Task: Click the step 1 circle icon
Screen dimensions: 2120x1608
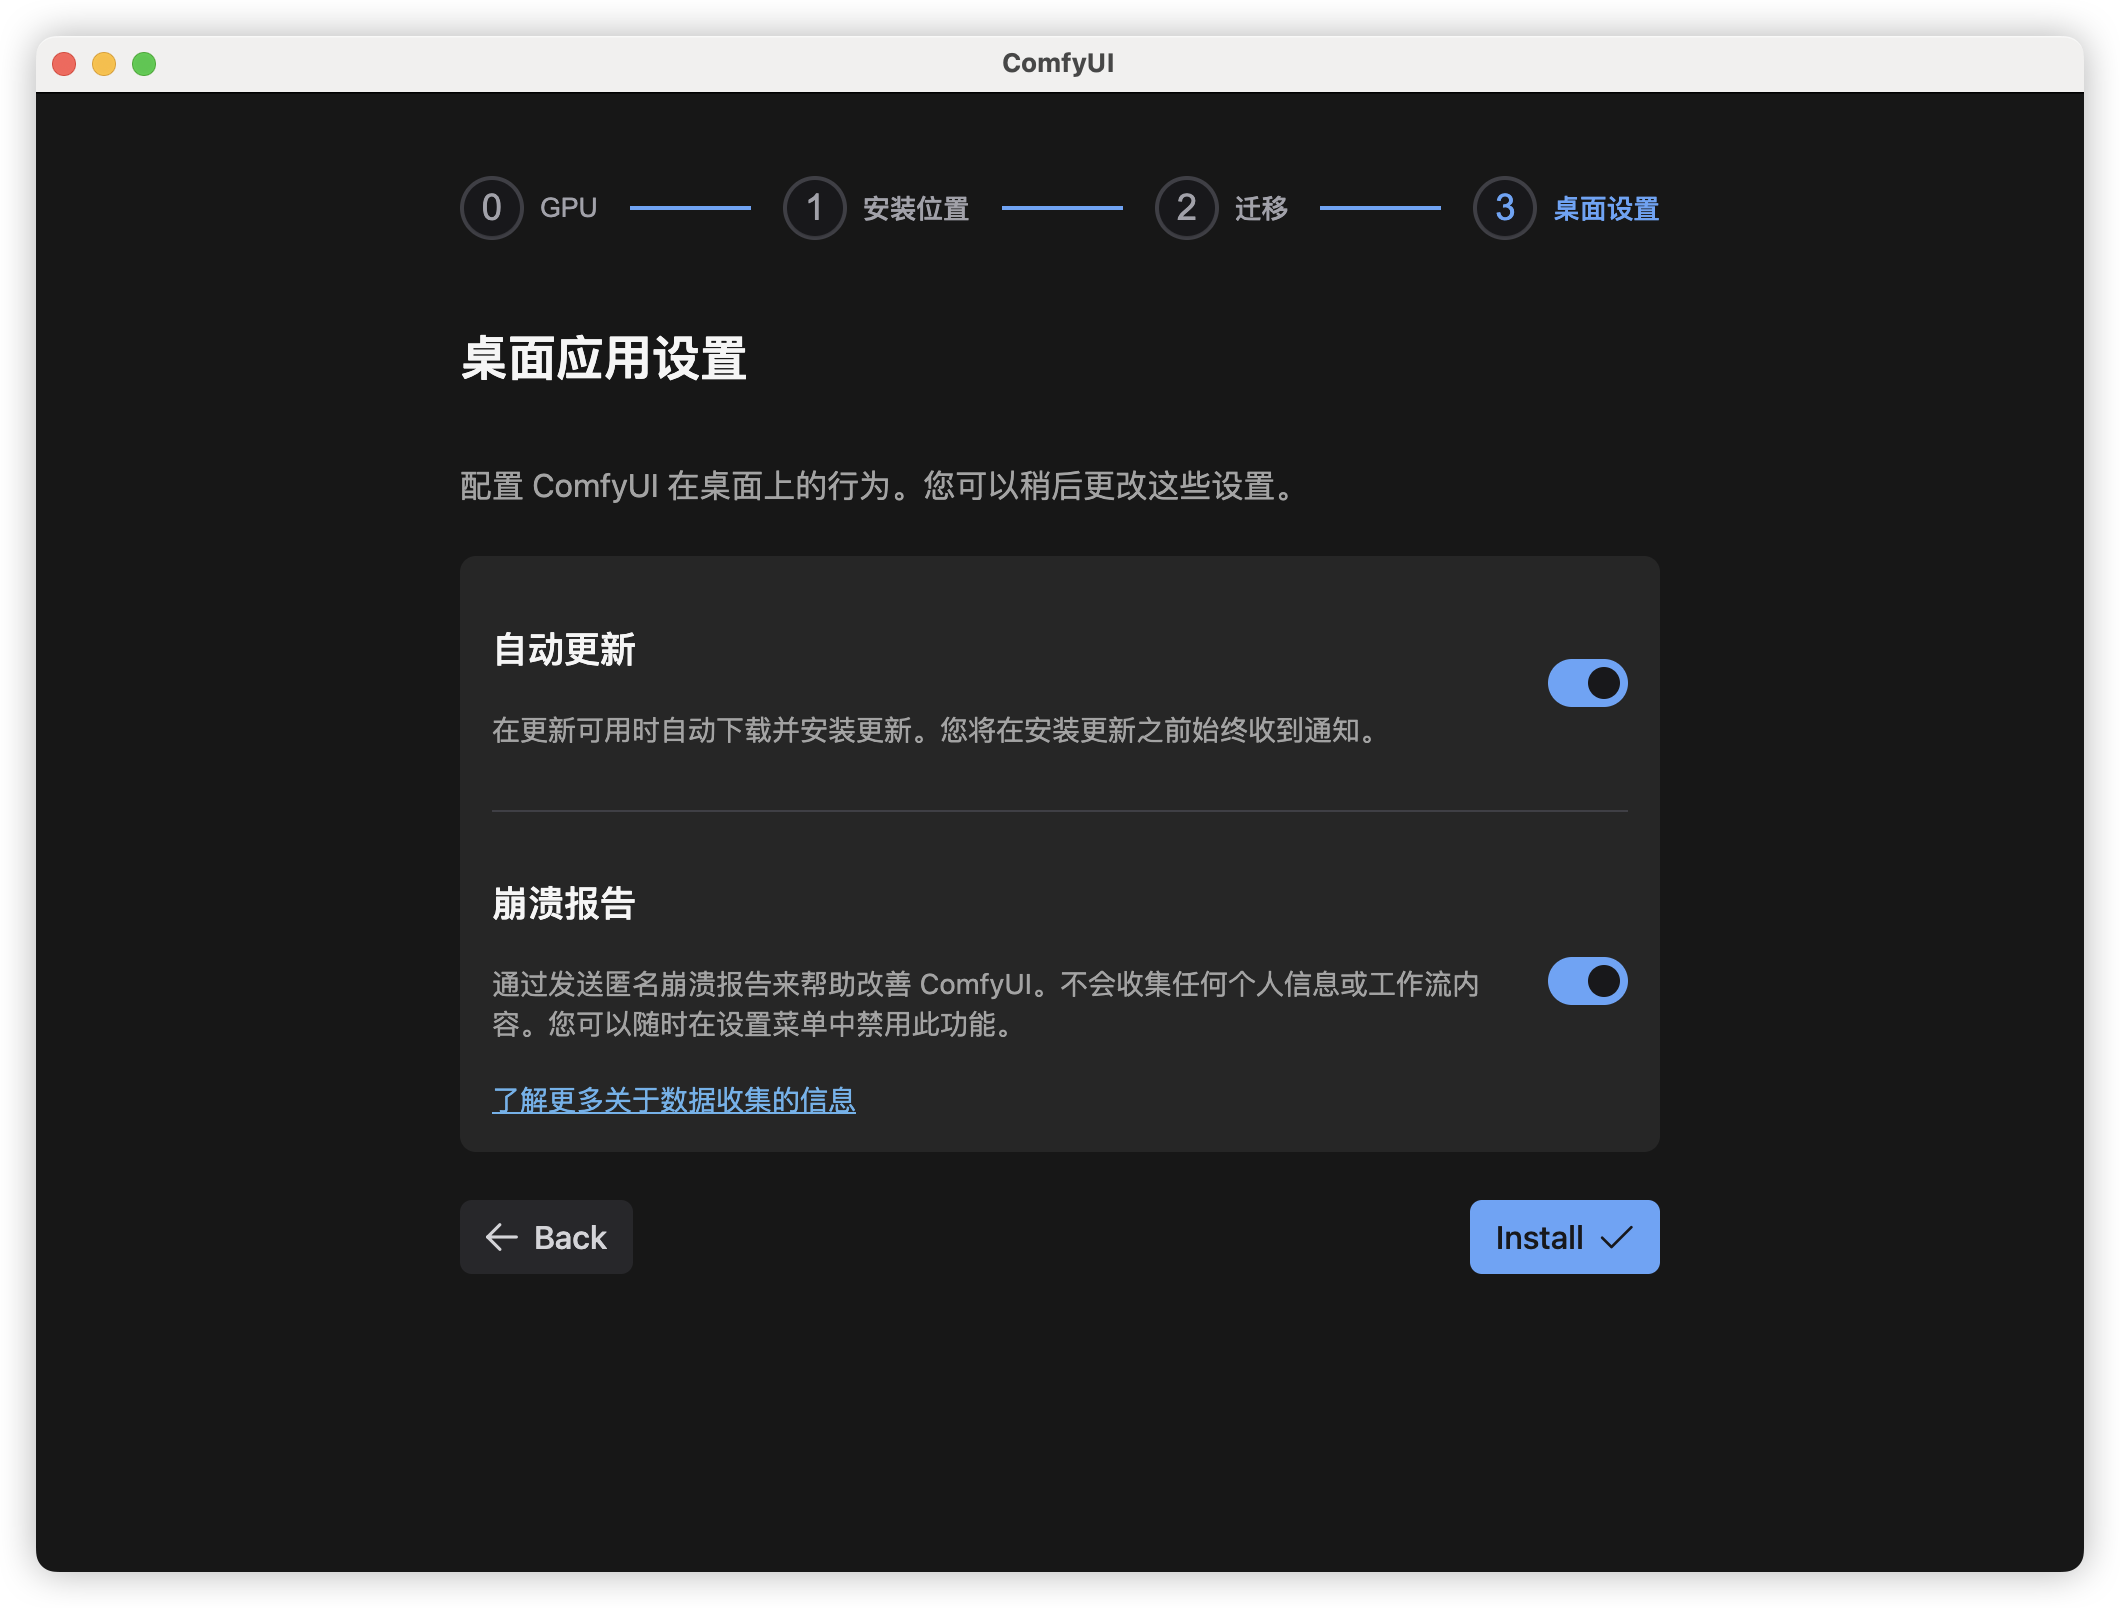Action: 814,208
